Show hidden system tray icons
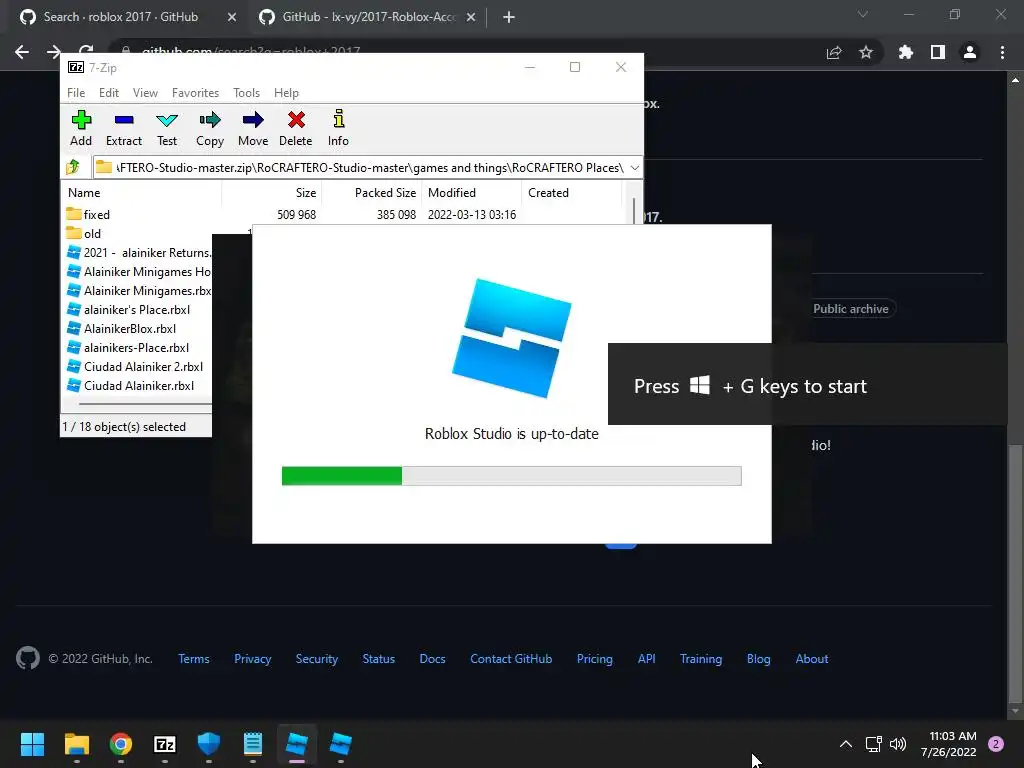1024x768 pixels. [846, 744]
